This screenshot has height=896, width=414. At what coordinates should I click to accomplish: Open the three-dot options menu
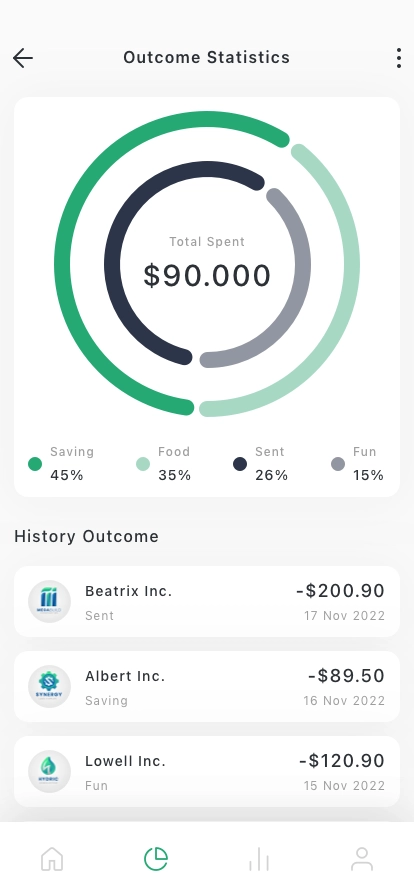click(x=399, y=58)
